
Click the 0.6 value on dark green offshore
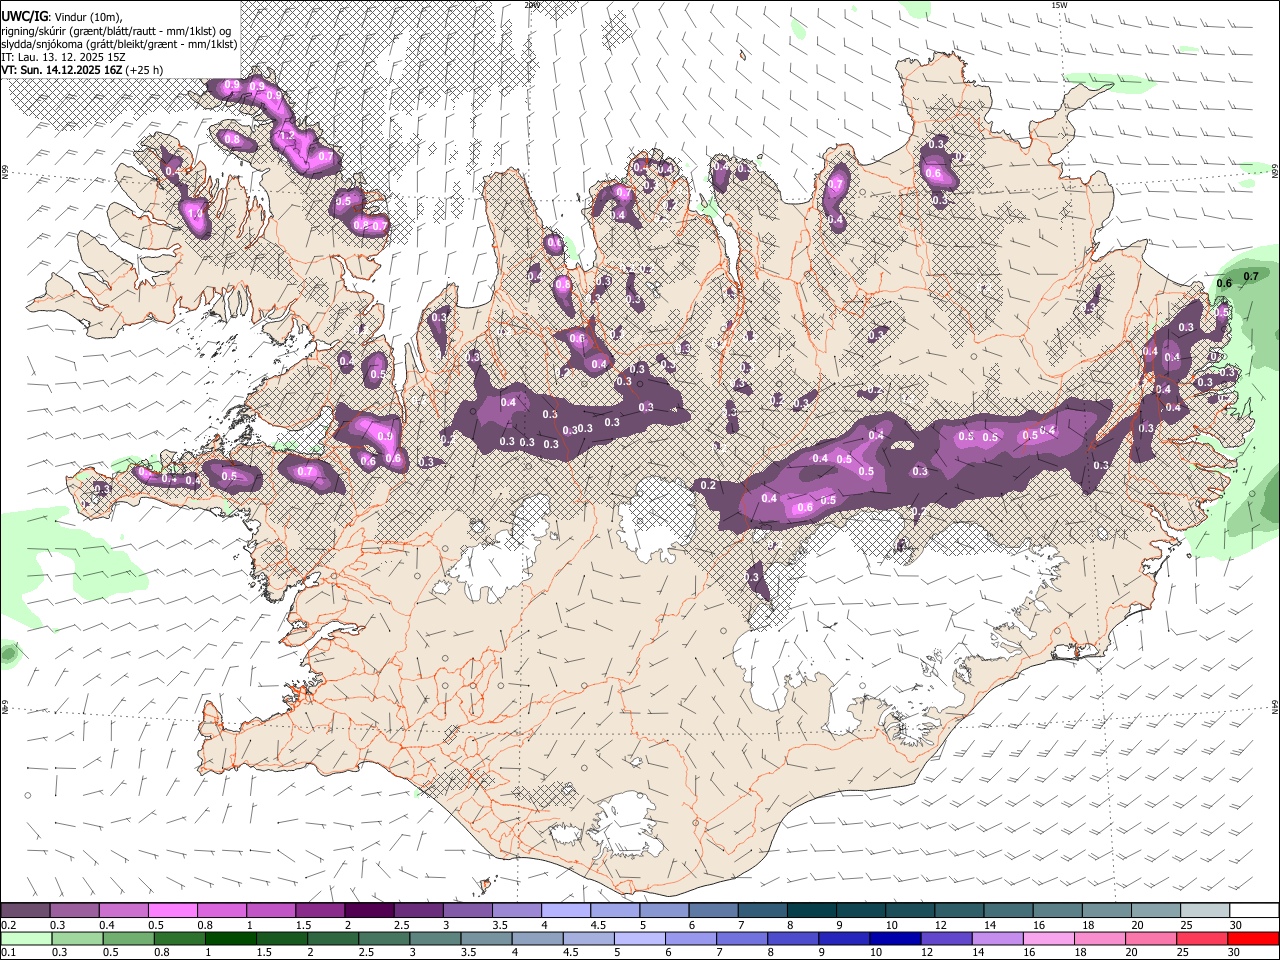pyautogui.click(x=1223, y=284)
